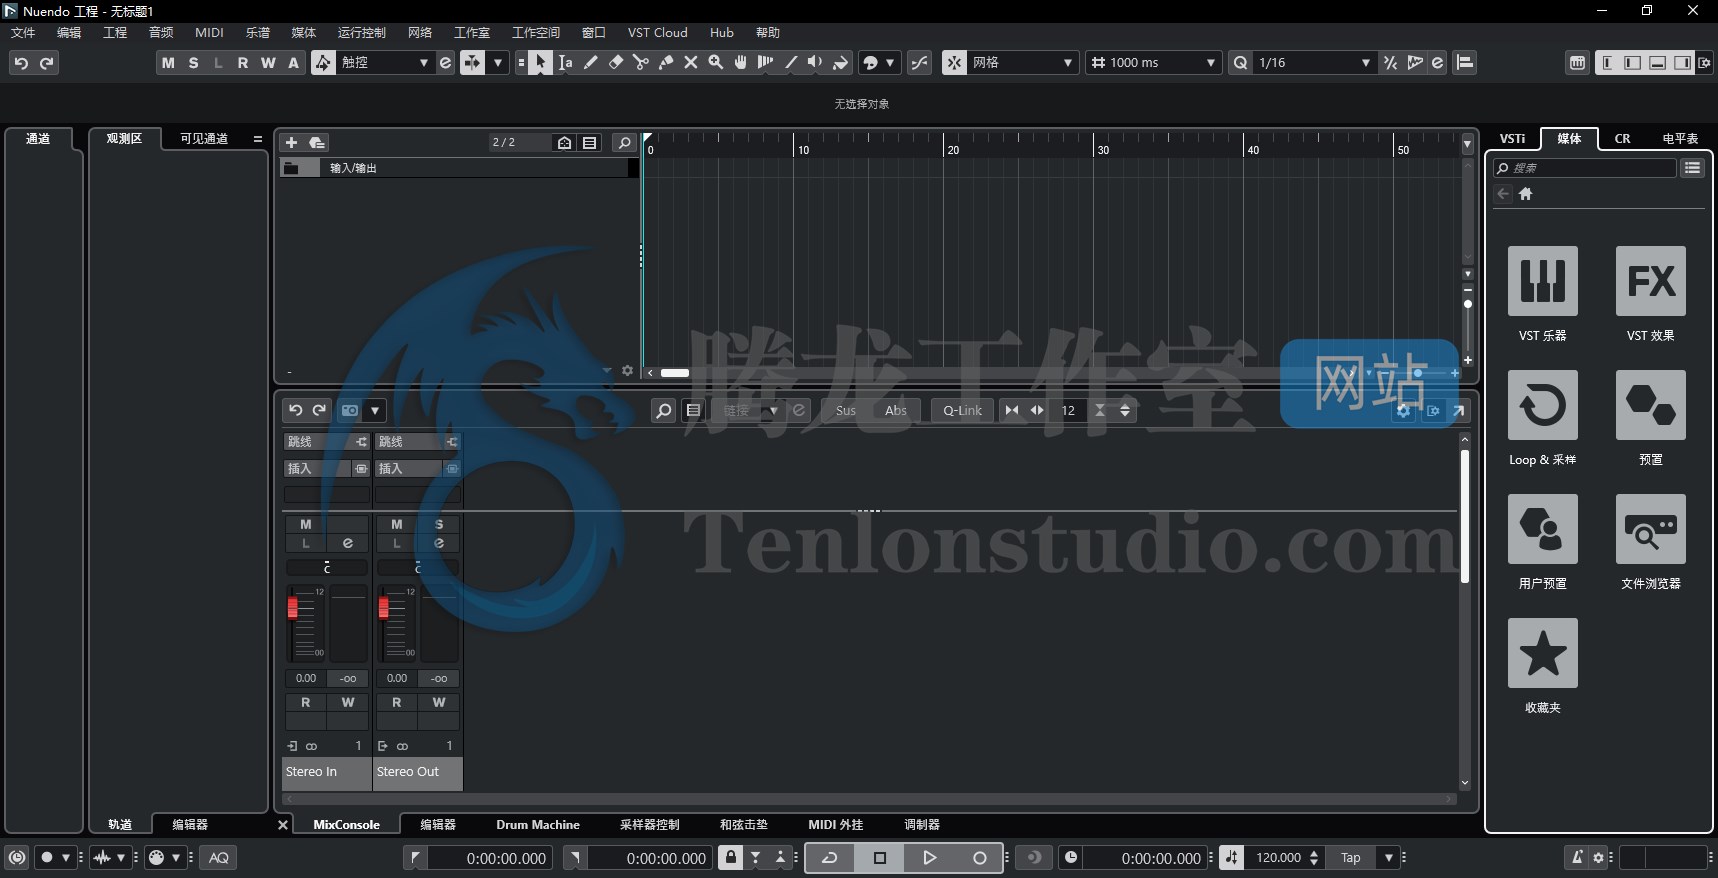This screenshot has height=878, width=1718.
Task: Toggle metronome click in transport bar
Action: 1576,857
